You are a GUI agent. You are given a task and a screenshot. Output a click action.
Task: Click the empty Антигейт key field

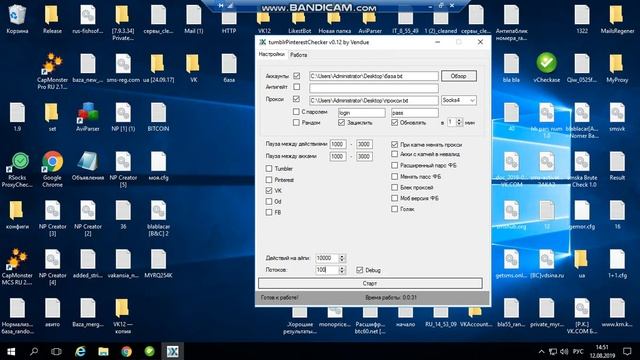(373, 88)
